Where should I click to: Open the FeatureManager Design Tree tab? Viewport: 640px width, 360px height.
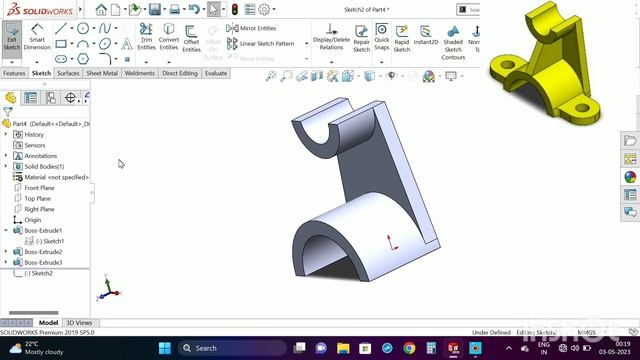click(x=11, y=98)
